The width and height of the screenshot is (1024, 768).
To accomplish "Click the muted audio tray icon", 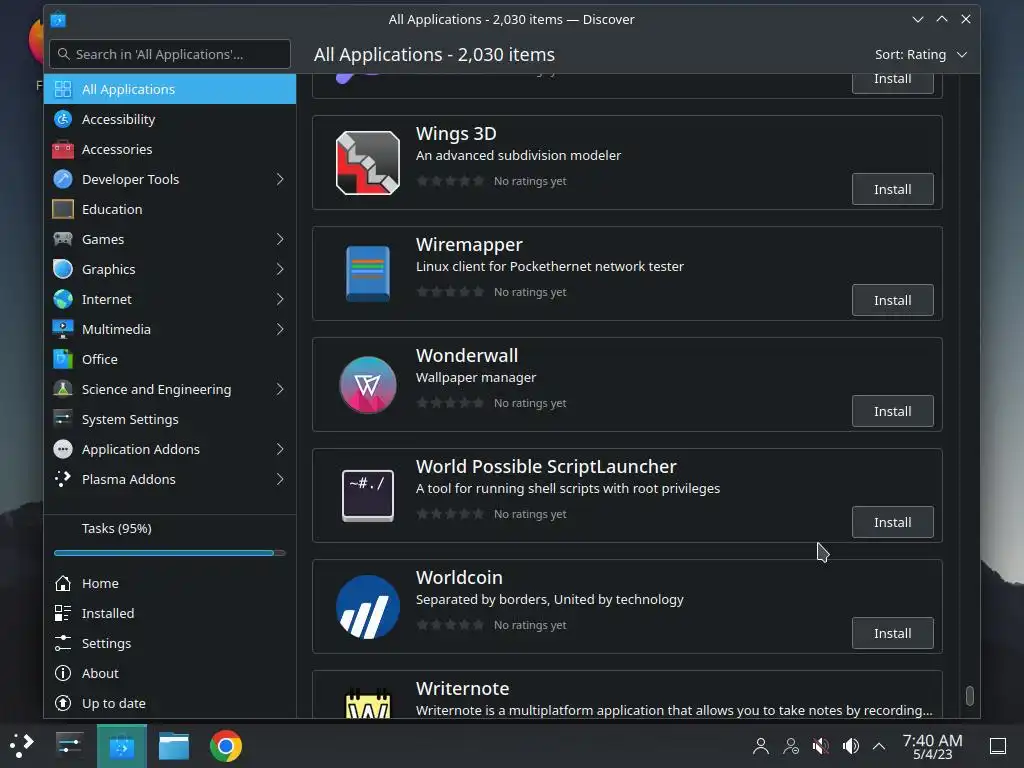I will (x=821, y=746).
